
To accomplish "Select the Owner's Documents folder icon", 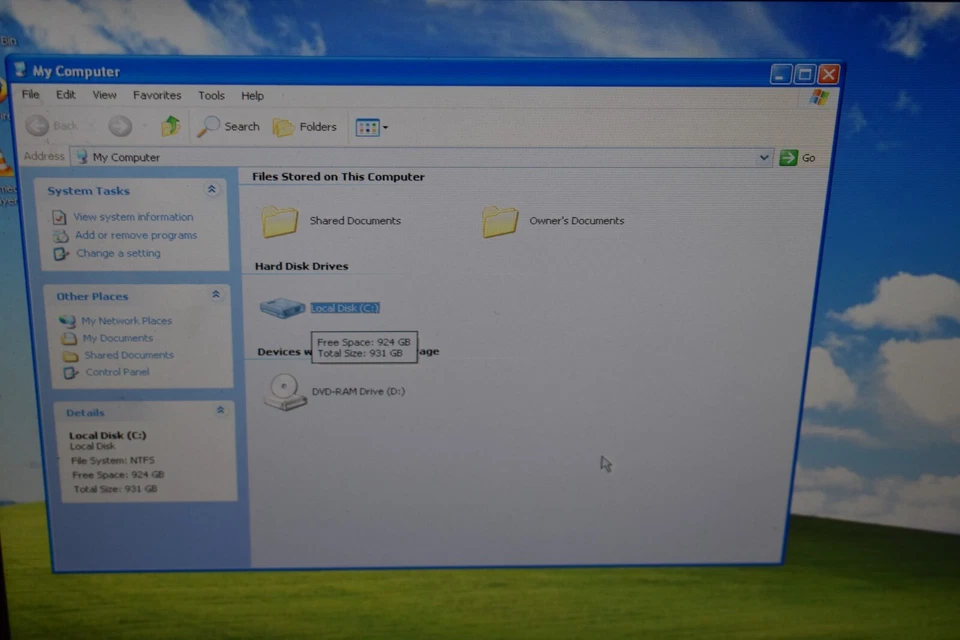I will [500, 221].
